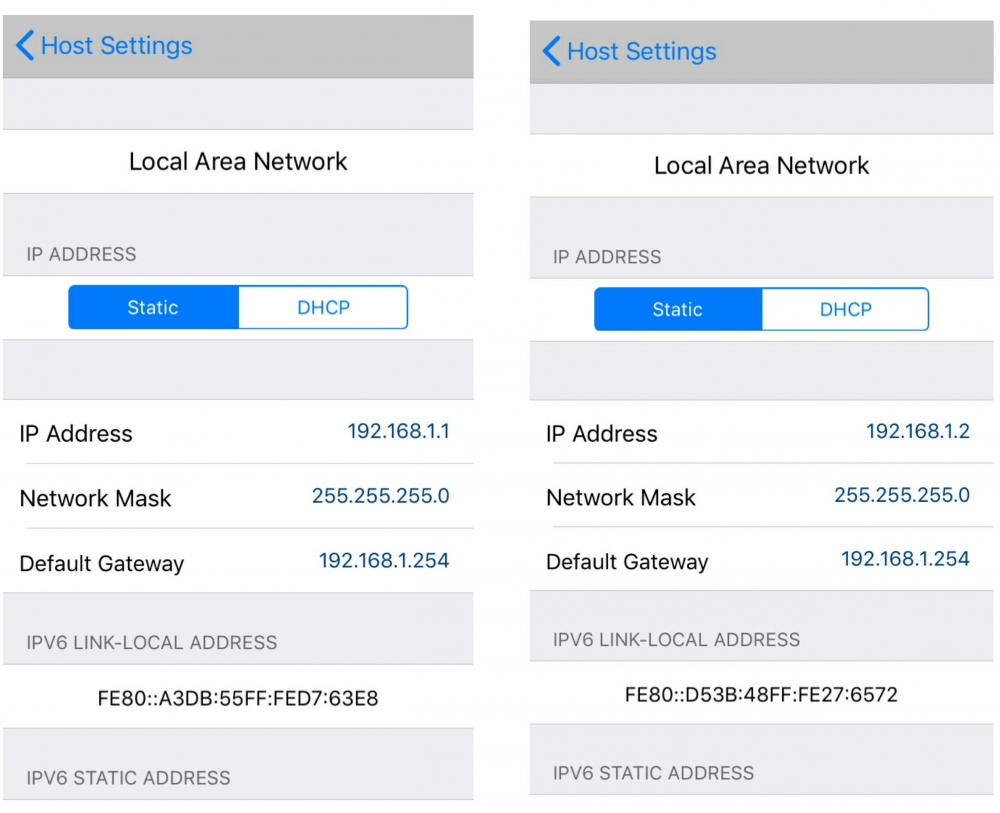Edit the IP address 192.168.1.1

(x=398, y=432)
